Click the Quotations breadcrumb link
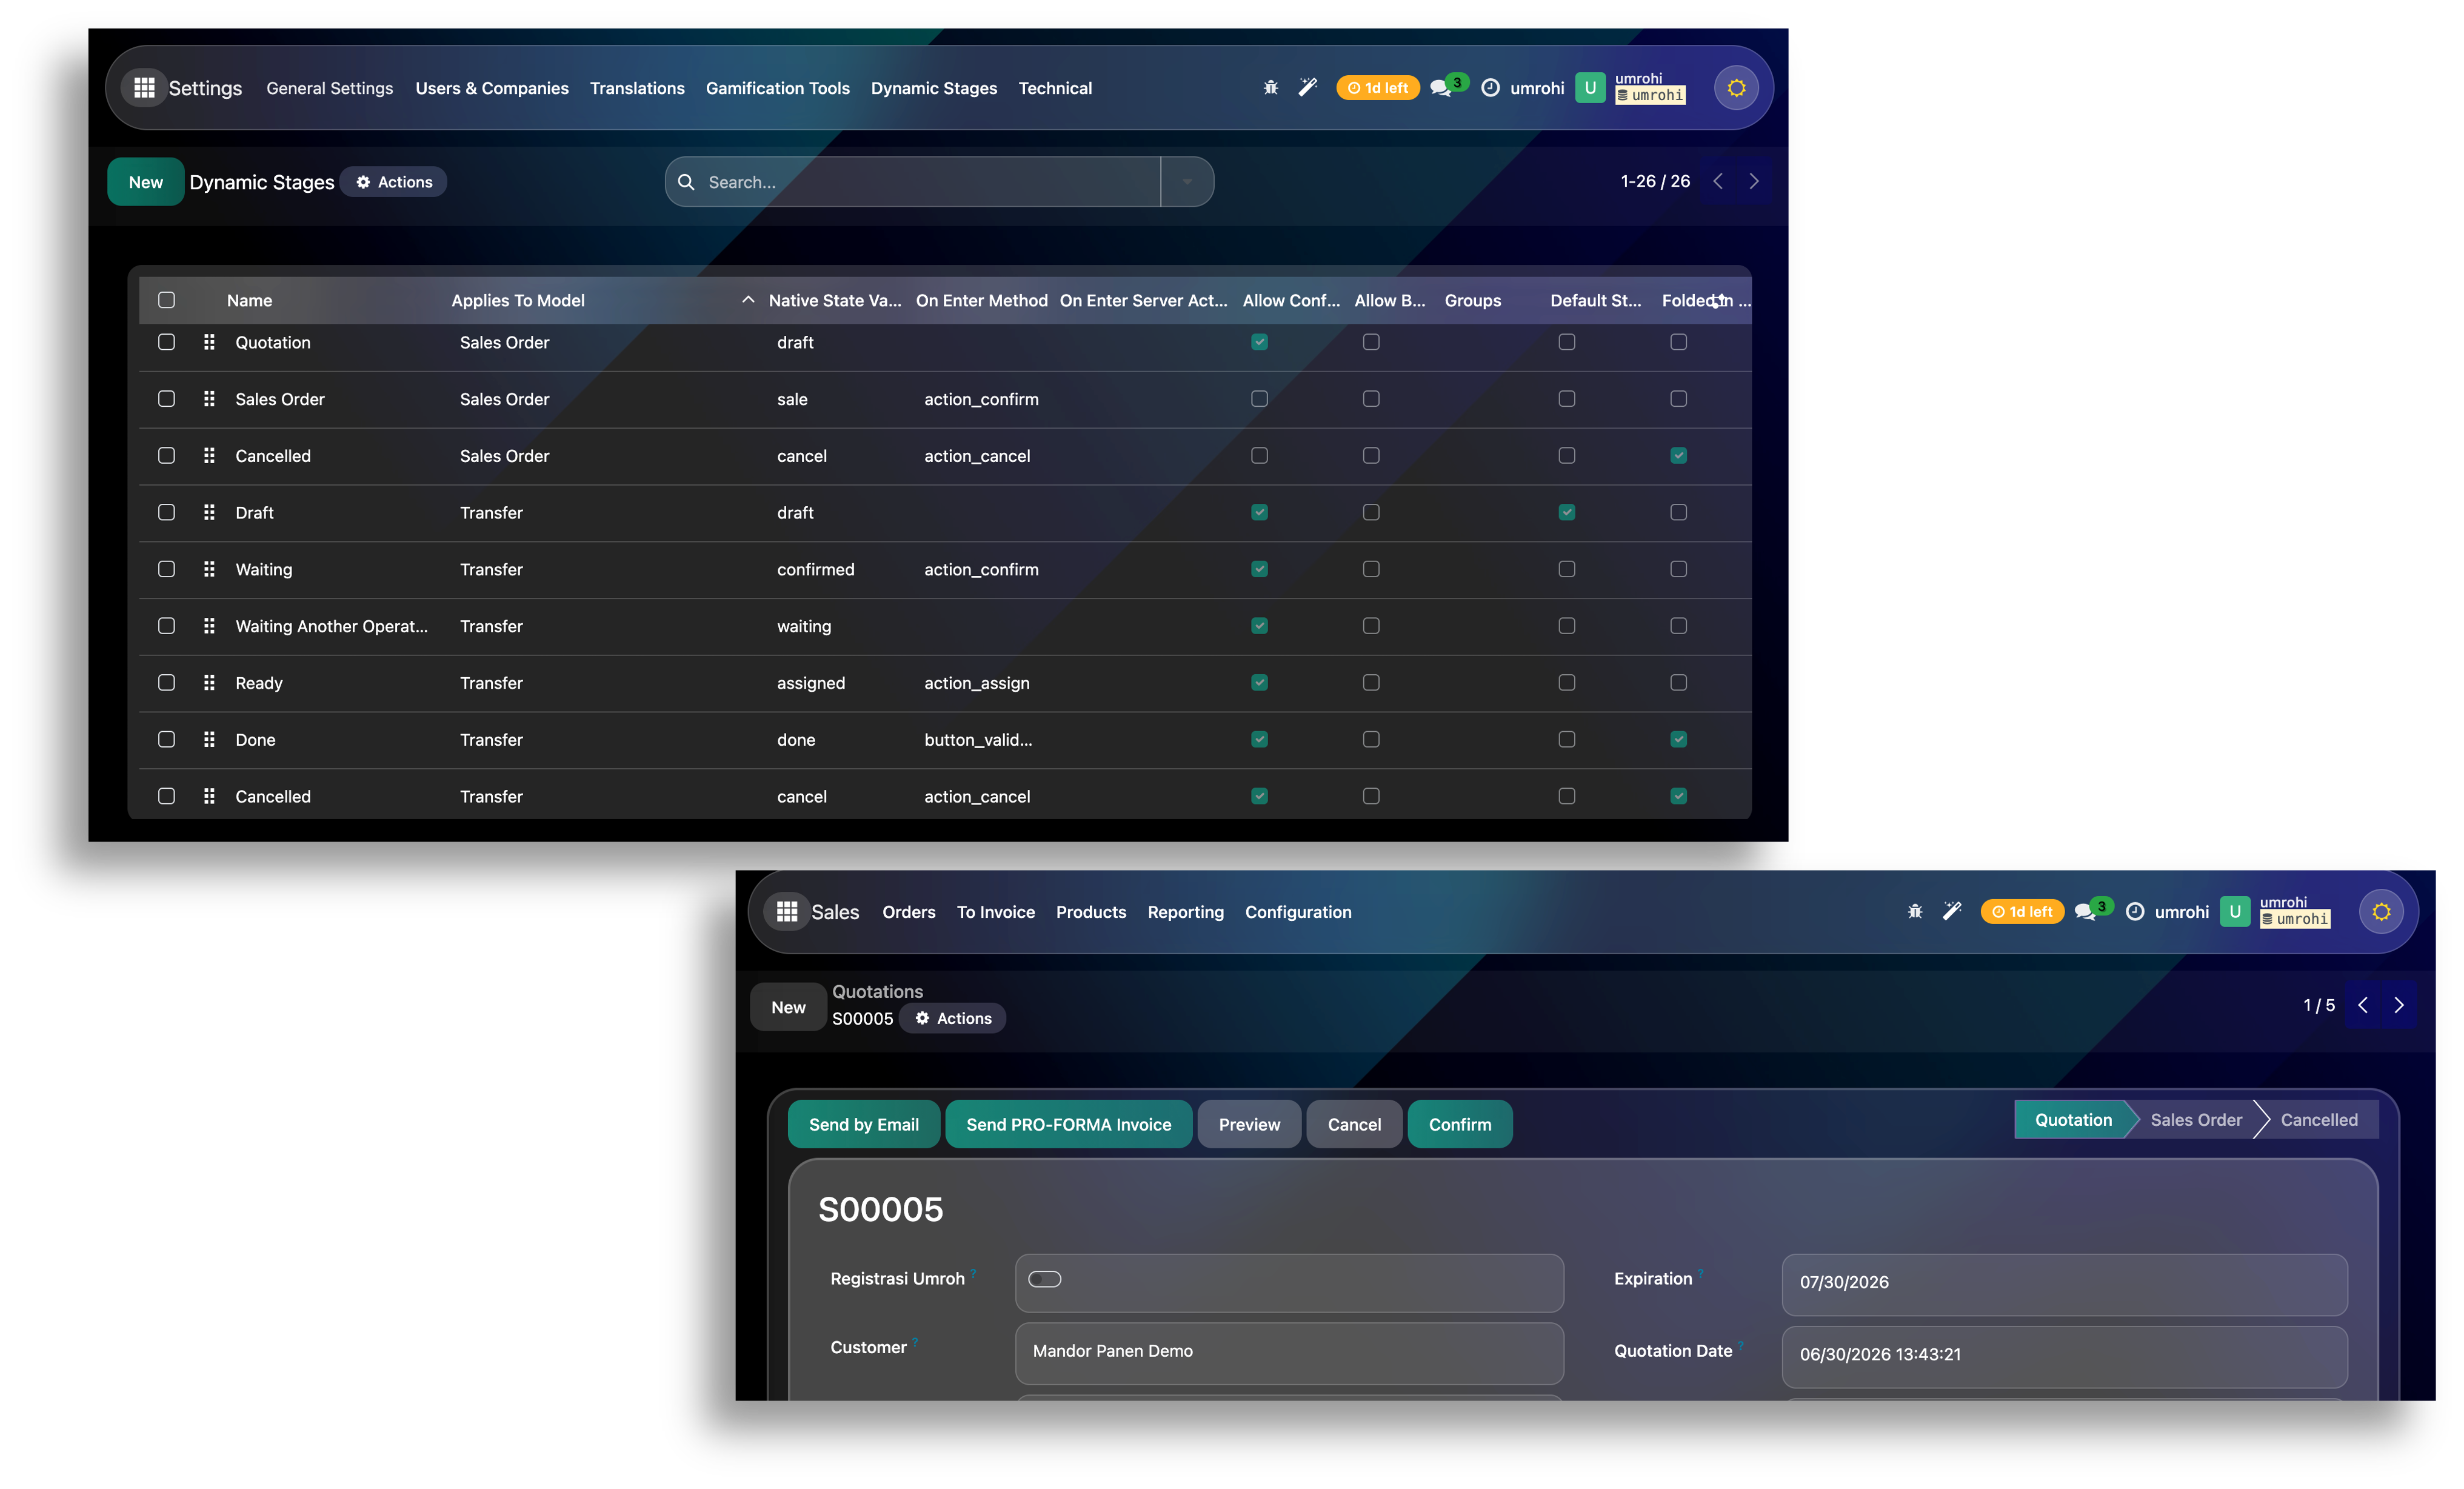 click(x=878, y=992)
